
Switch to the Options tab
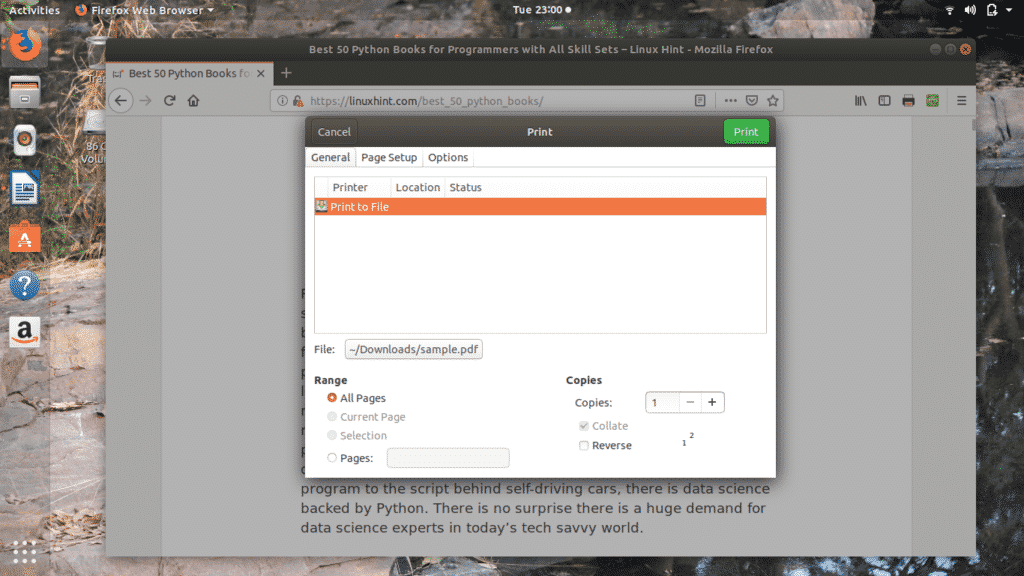[x=448, y=158]
